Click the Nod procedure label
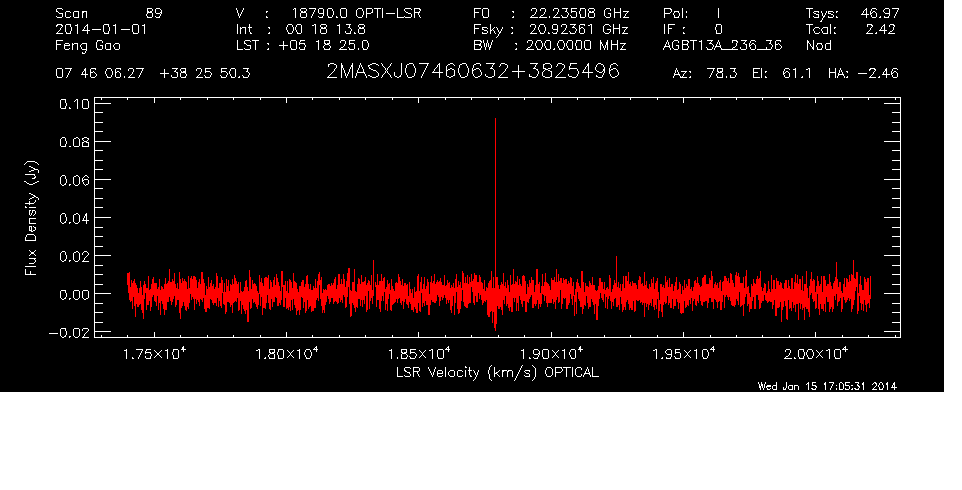 point(818,45)
